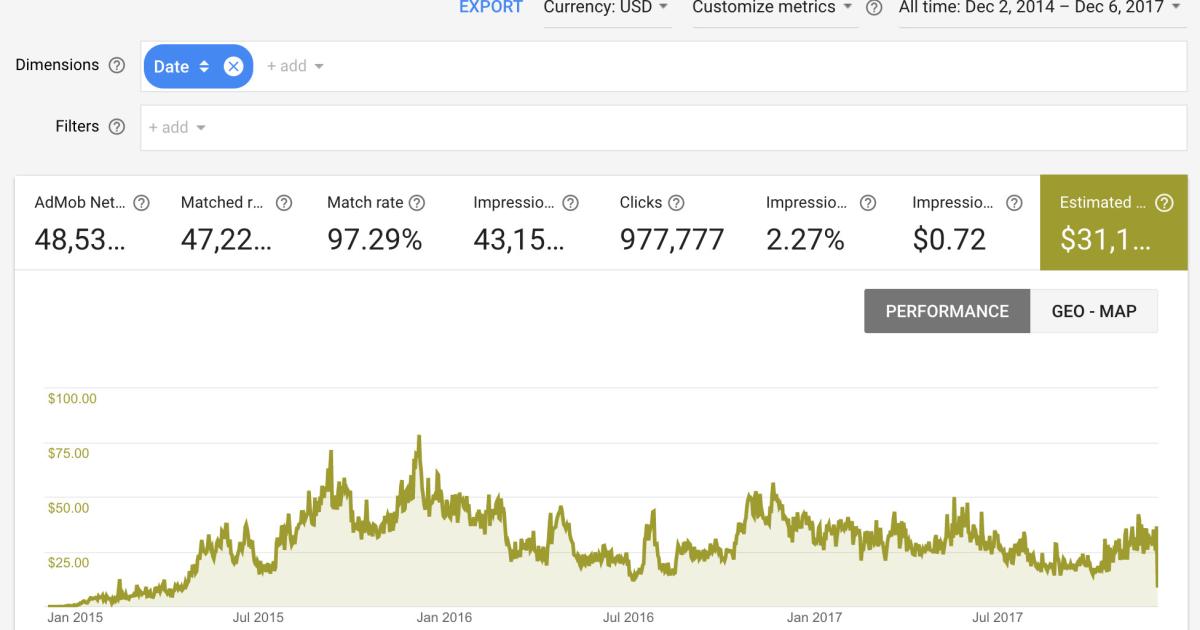Image resolution: width=1200 pixels, height=630 pixels.
Task: Switch to the GEO - MAP tab
Action: (1094, 311)
